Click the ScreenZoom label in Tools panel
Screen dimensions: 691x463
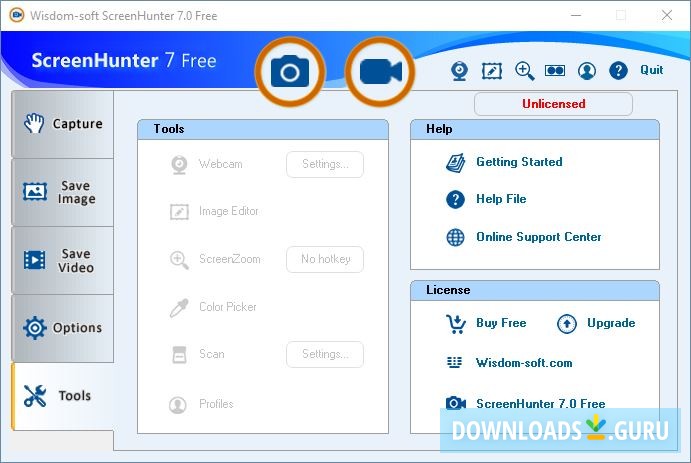230,259
